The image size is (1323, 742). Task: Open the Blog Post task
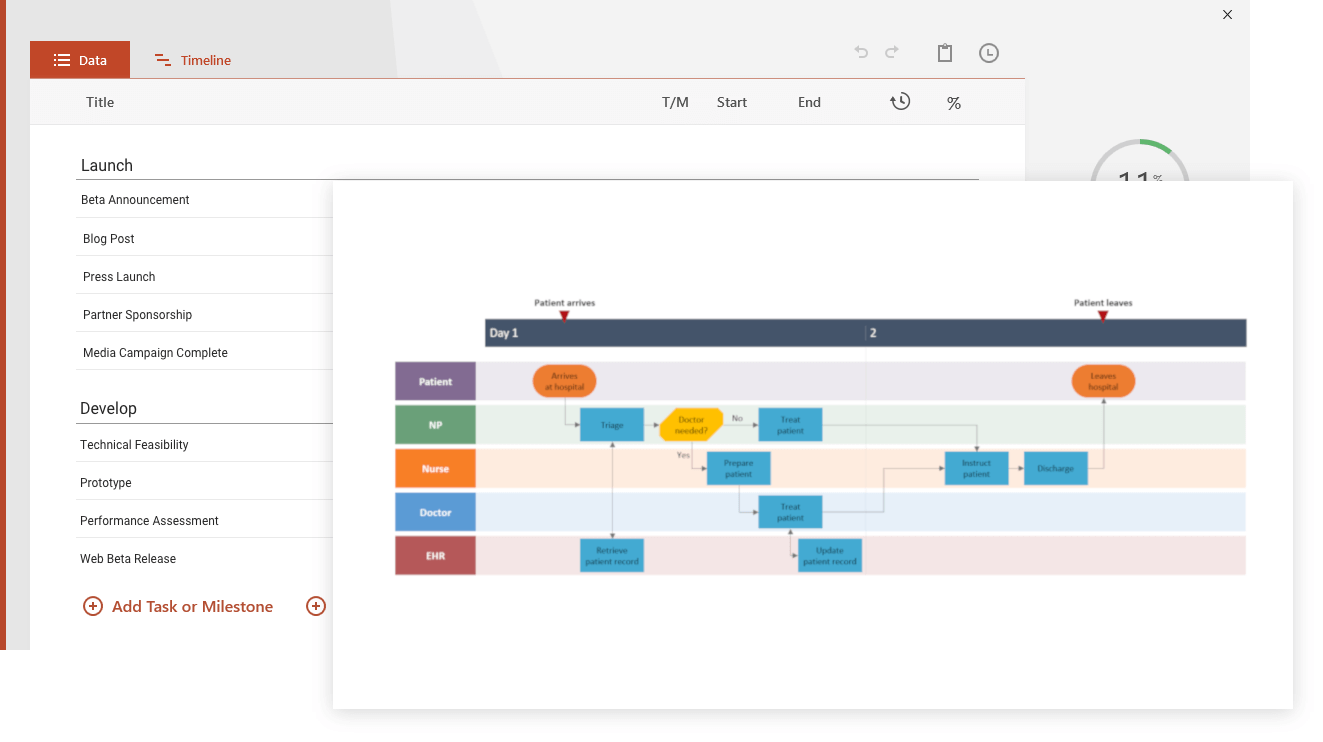click(x=108, y=238)
